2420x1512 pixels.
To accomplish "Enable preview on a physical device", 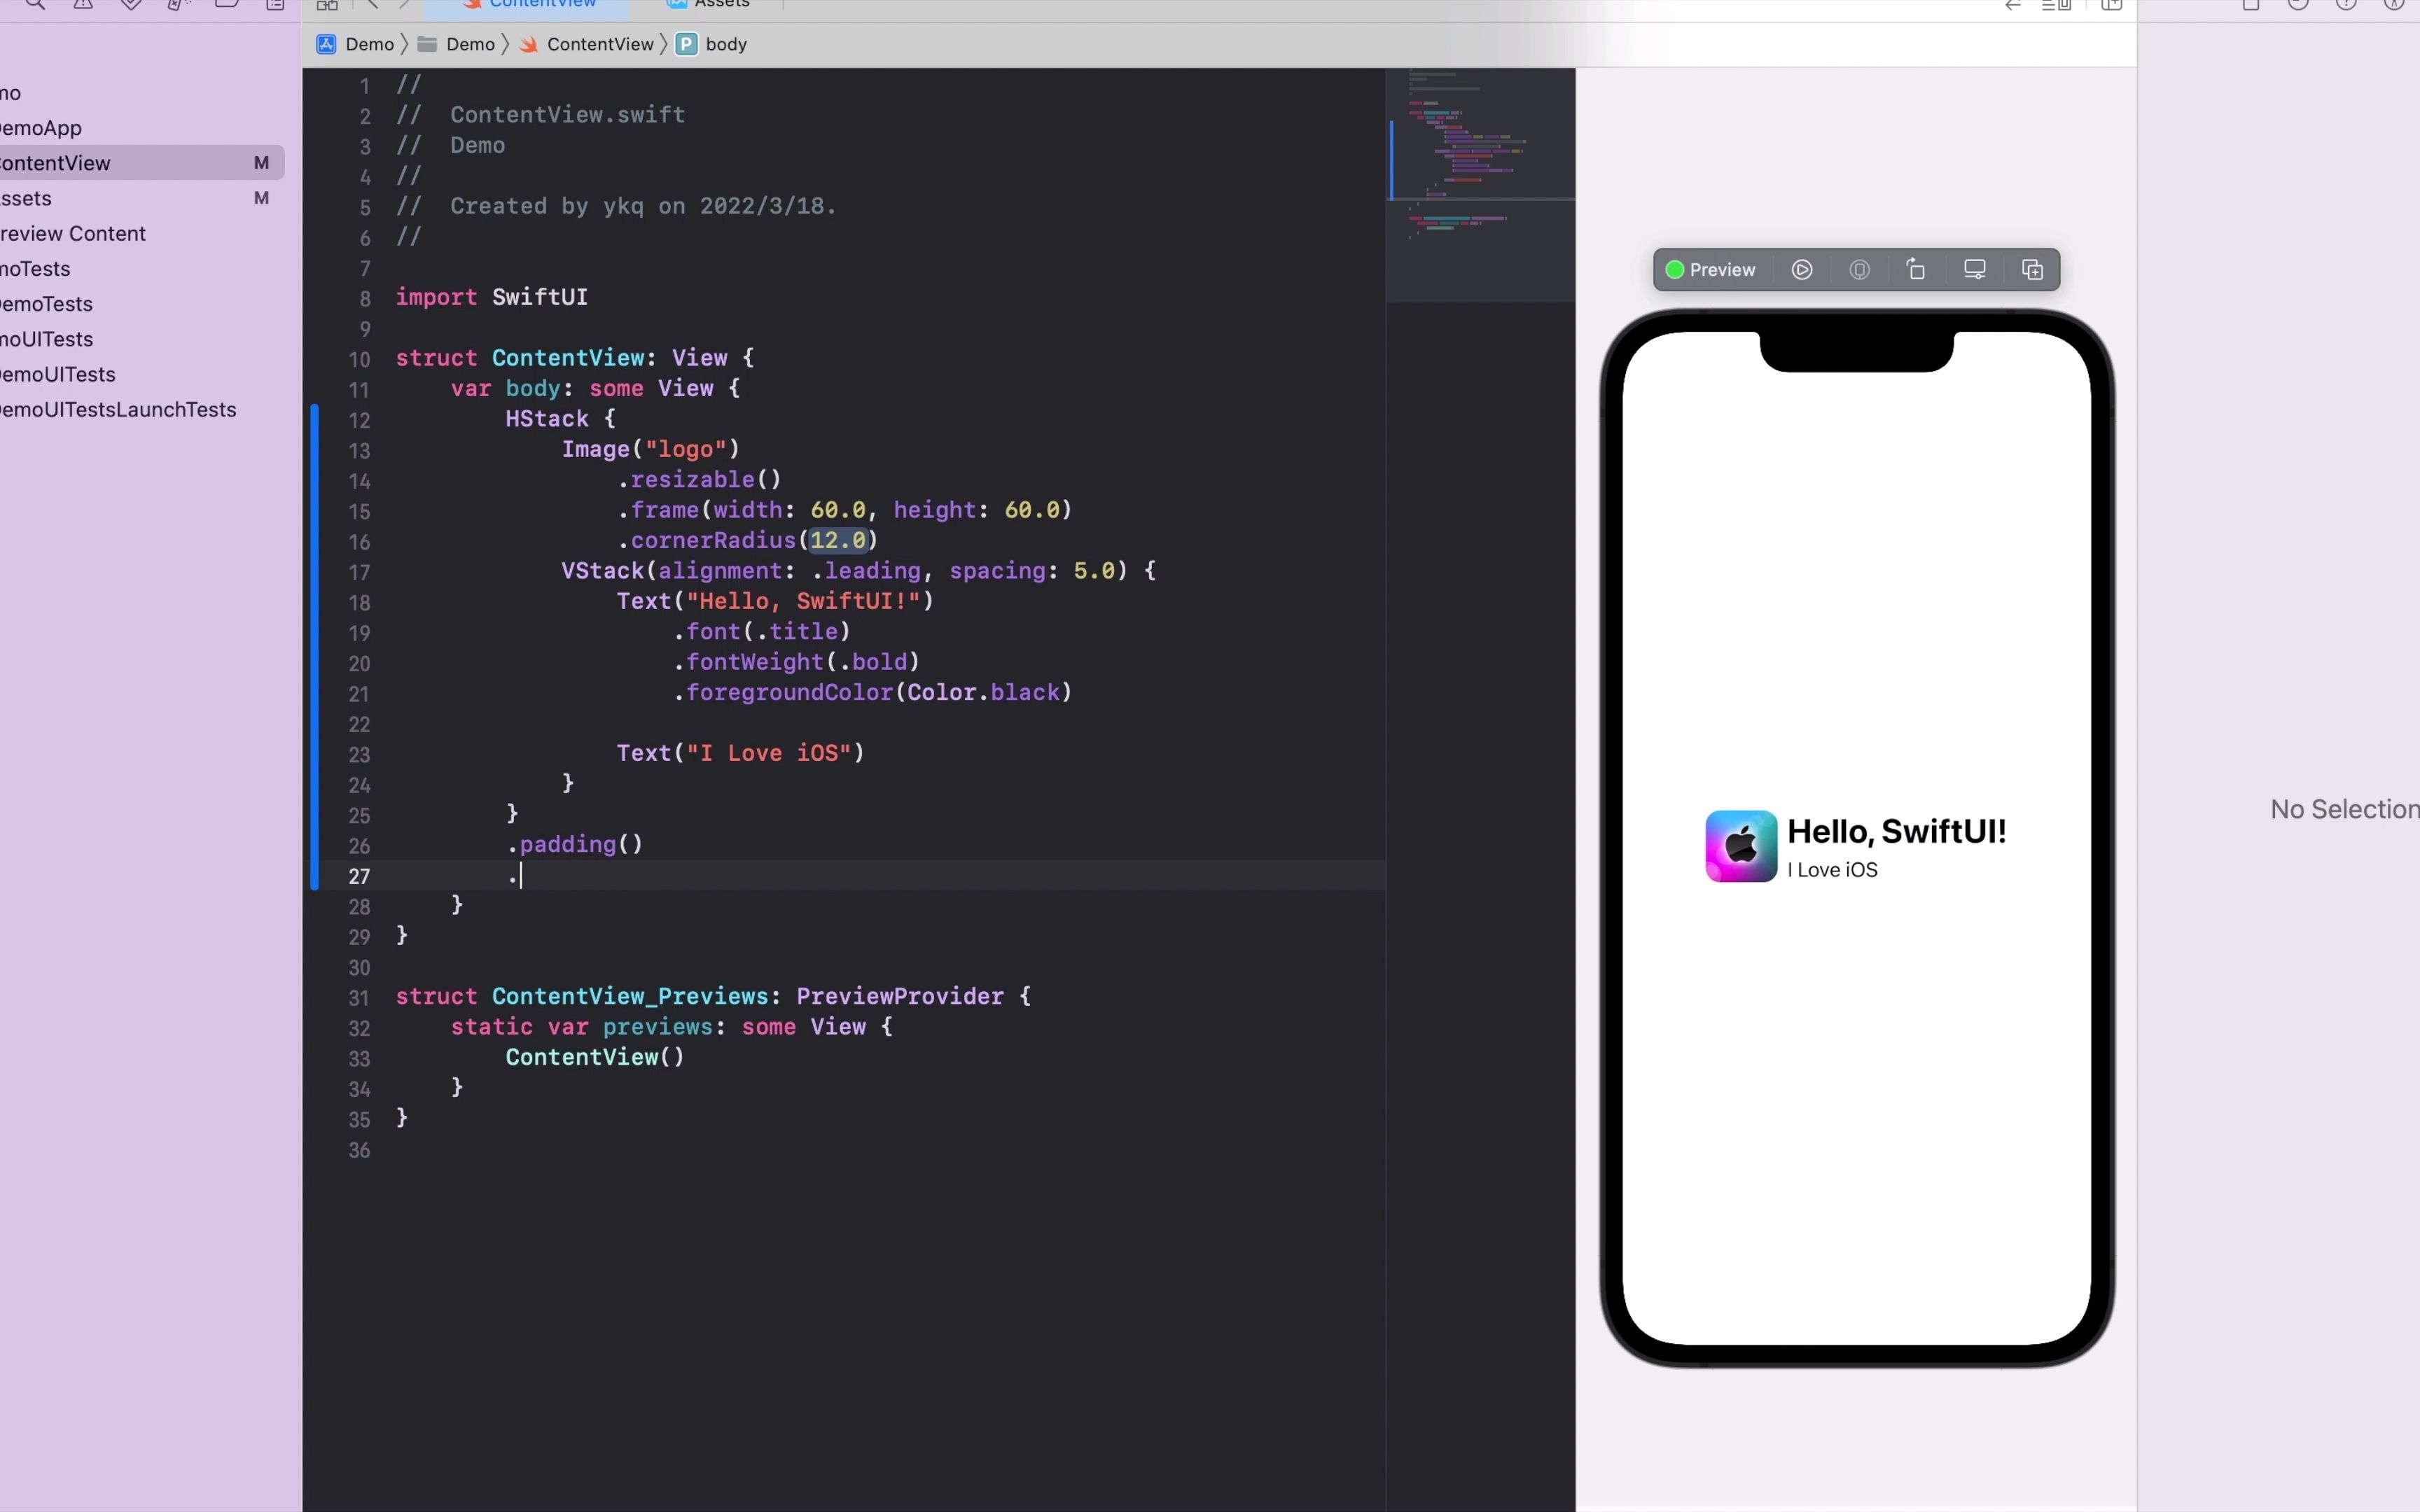I will click(1860, 270).
